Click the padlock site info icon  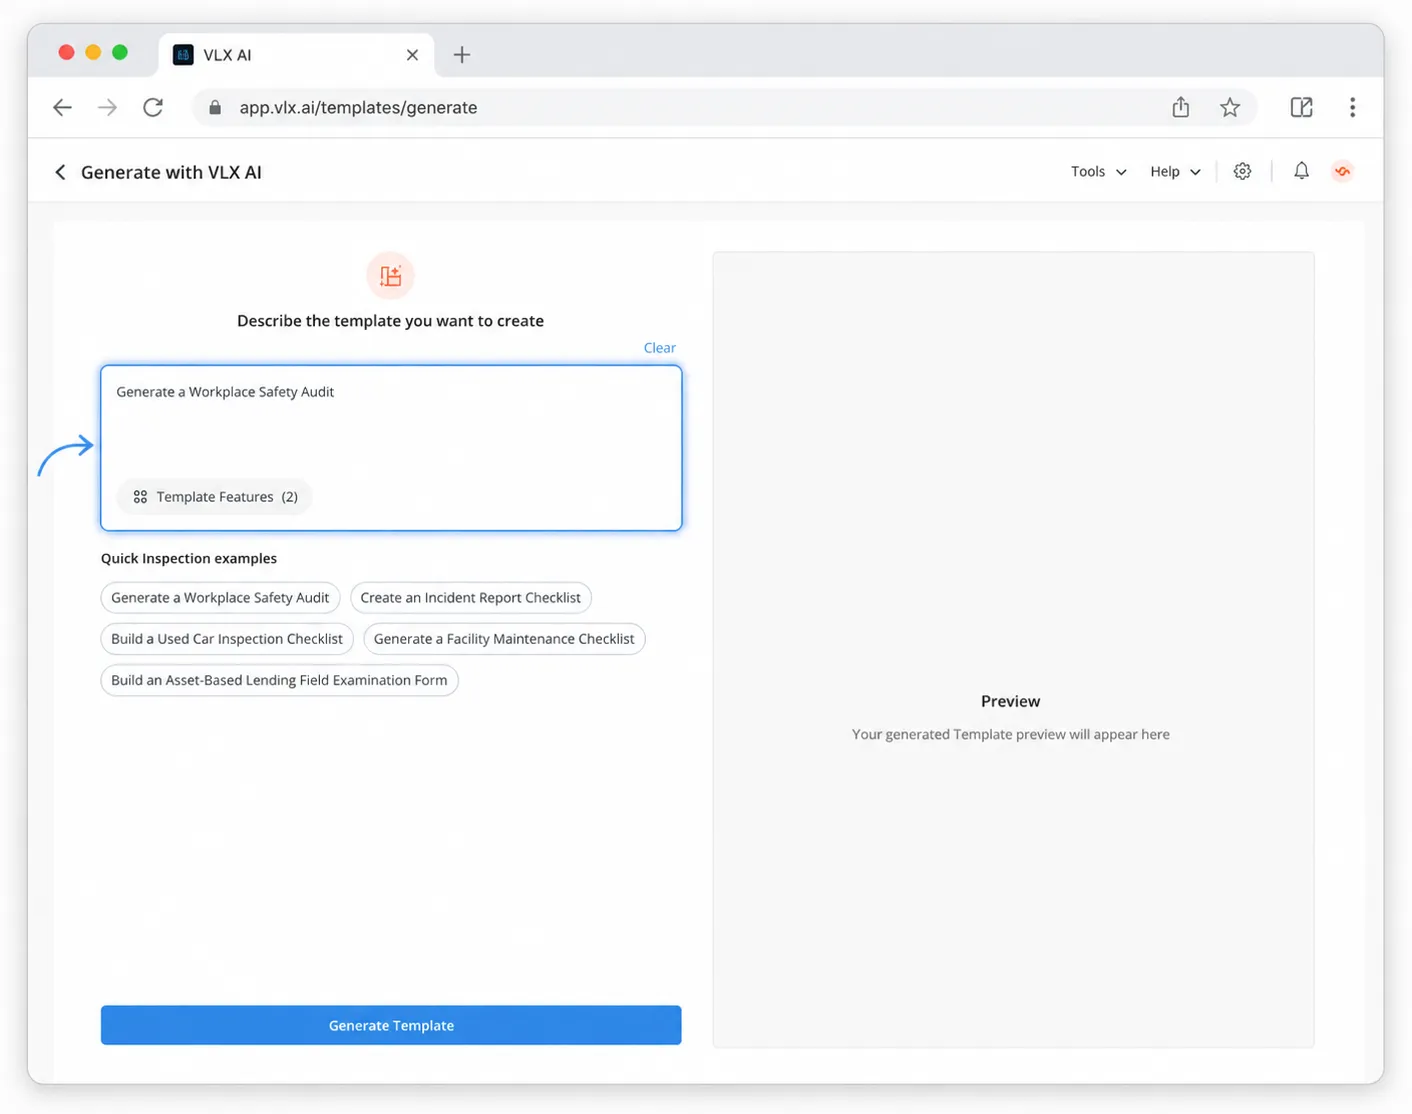[214, 107]
